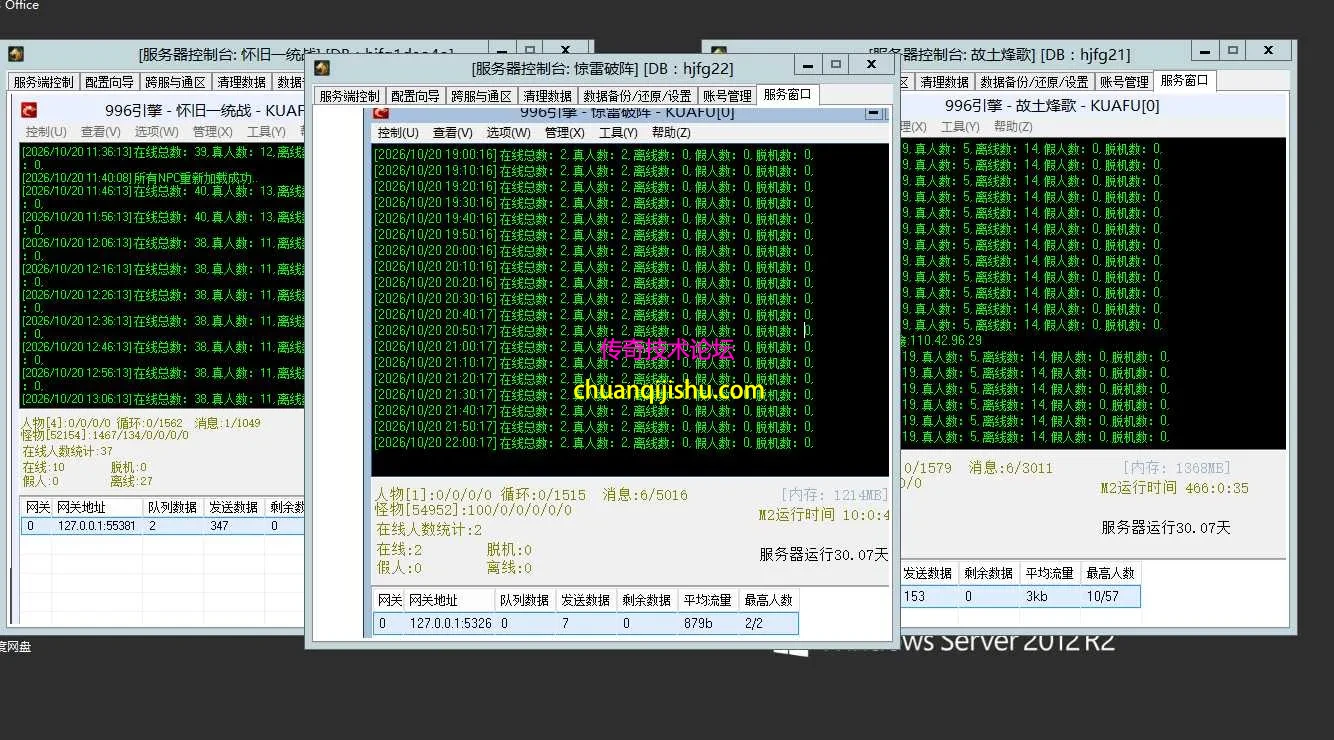Click 网关地址 column header in the 惊雷破阵 window
This screenshot has width=1334, height=740.
(450, 600)
